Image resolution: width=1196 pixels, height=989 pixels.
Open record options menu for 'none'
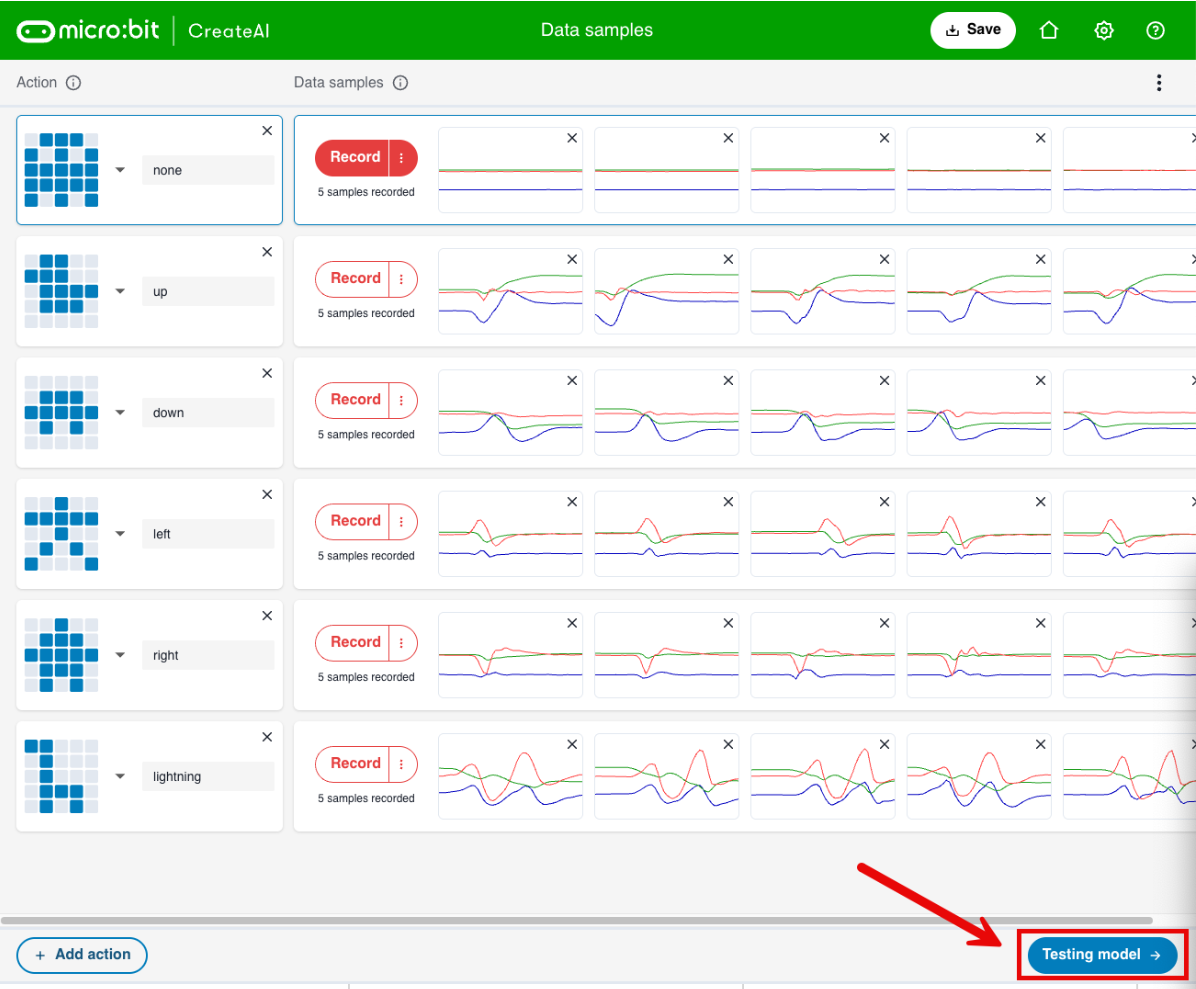[402, 158]
